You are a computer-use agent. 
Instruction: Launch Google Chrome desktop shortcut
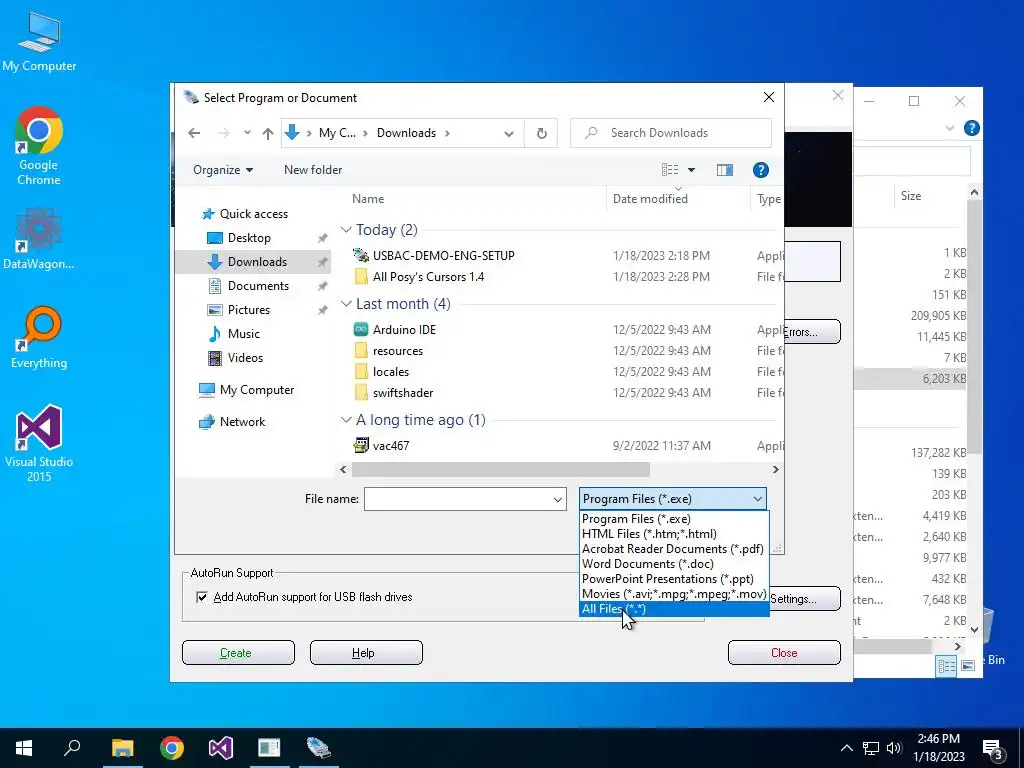[x=39, y=146]
